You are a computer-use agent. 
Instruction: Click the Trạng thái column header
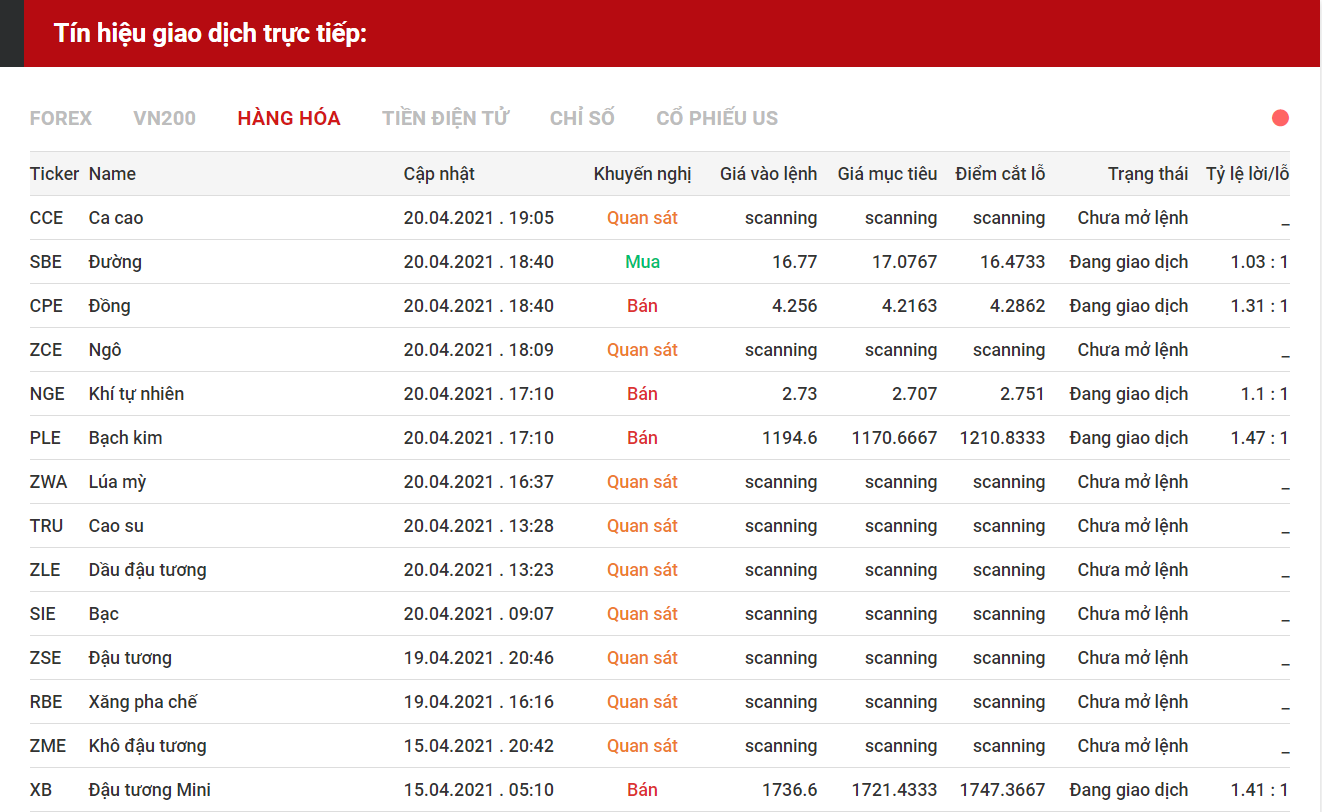point(1148,174)
